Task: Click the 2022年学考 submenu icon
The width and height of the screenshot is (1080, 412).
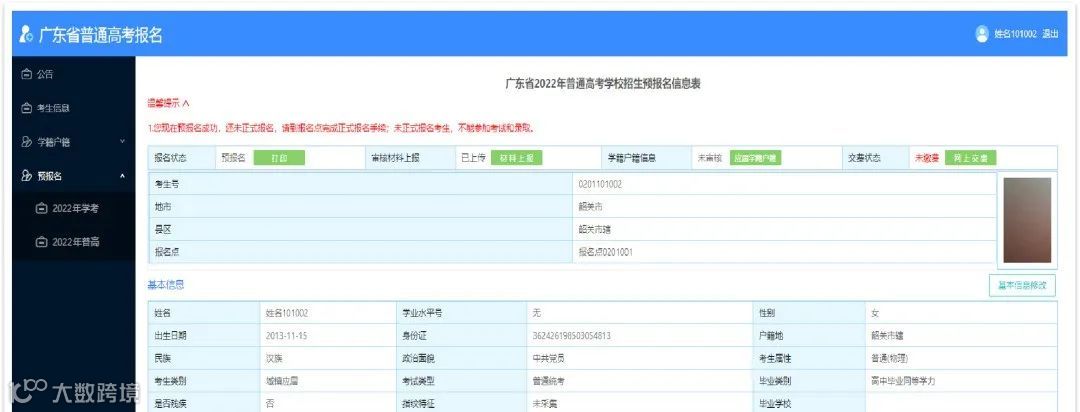Action: (x=41, y=208)
